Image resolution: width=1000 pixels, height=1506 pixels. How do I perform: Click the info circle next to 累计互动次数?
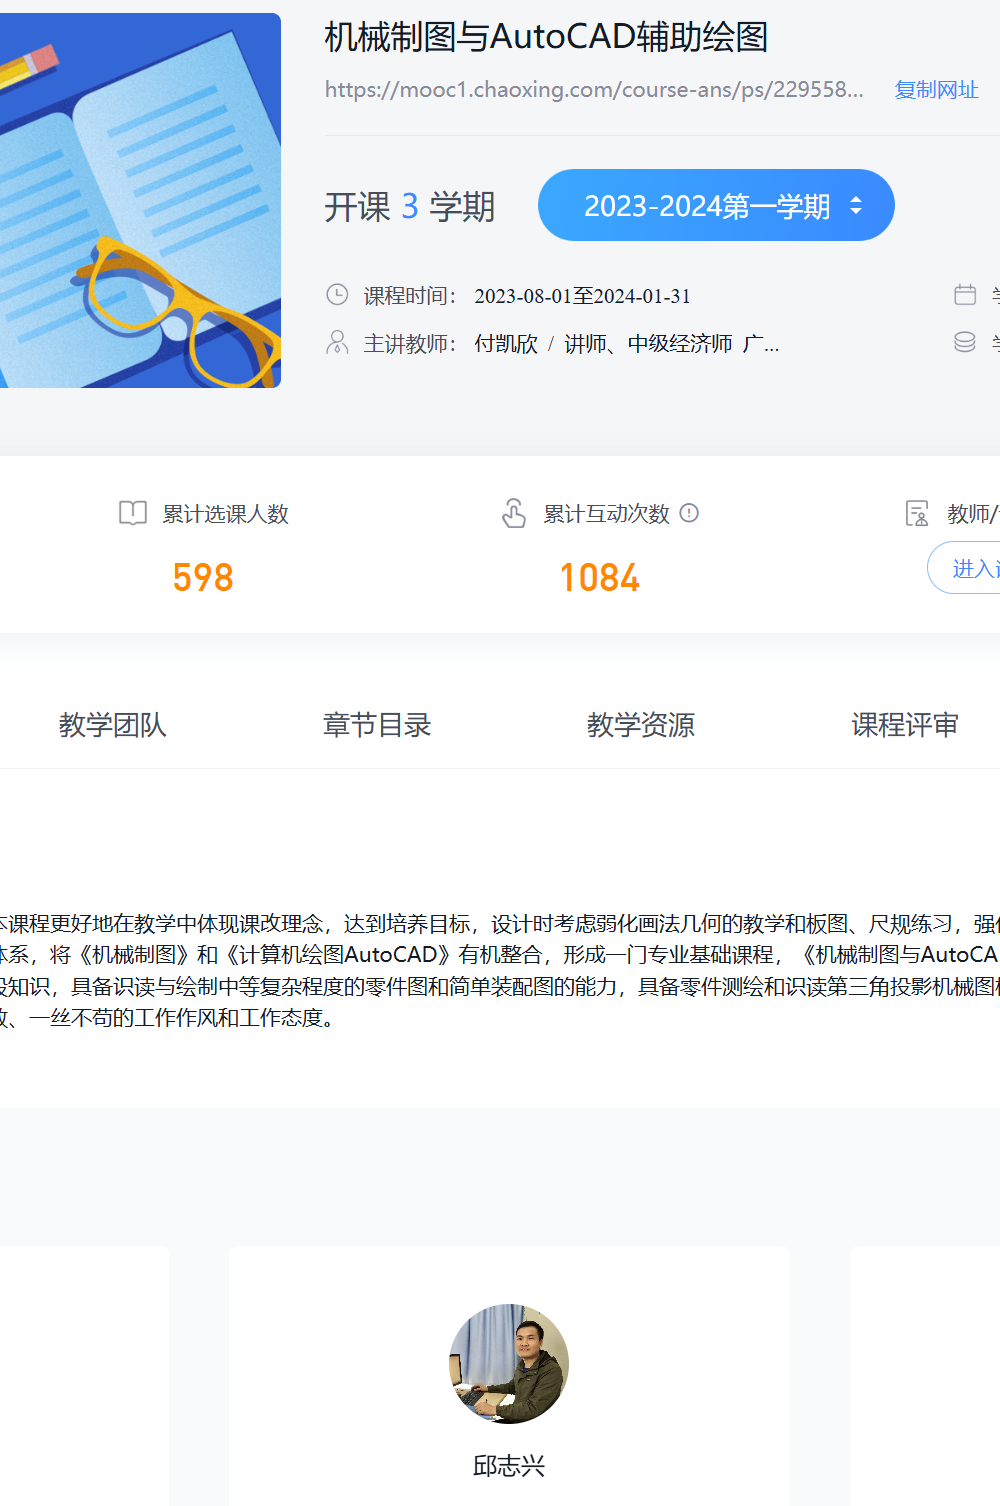(x=688, y=514)
